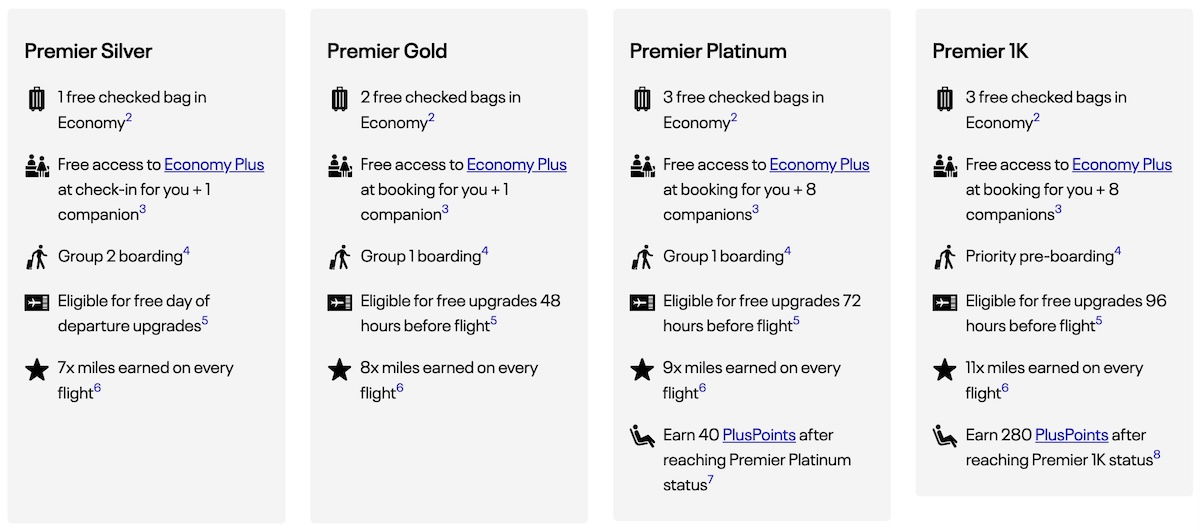This screenshot has height=531, width=1200.
Task: Click the Premier Gold heading
Action: click(387, 51)
